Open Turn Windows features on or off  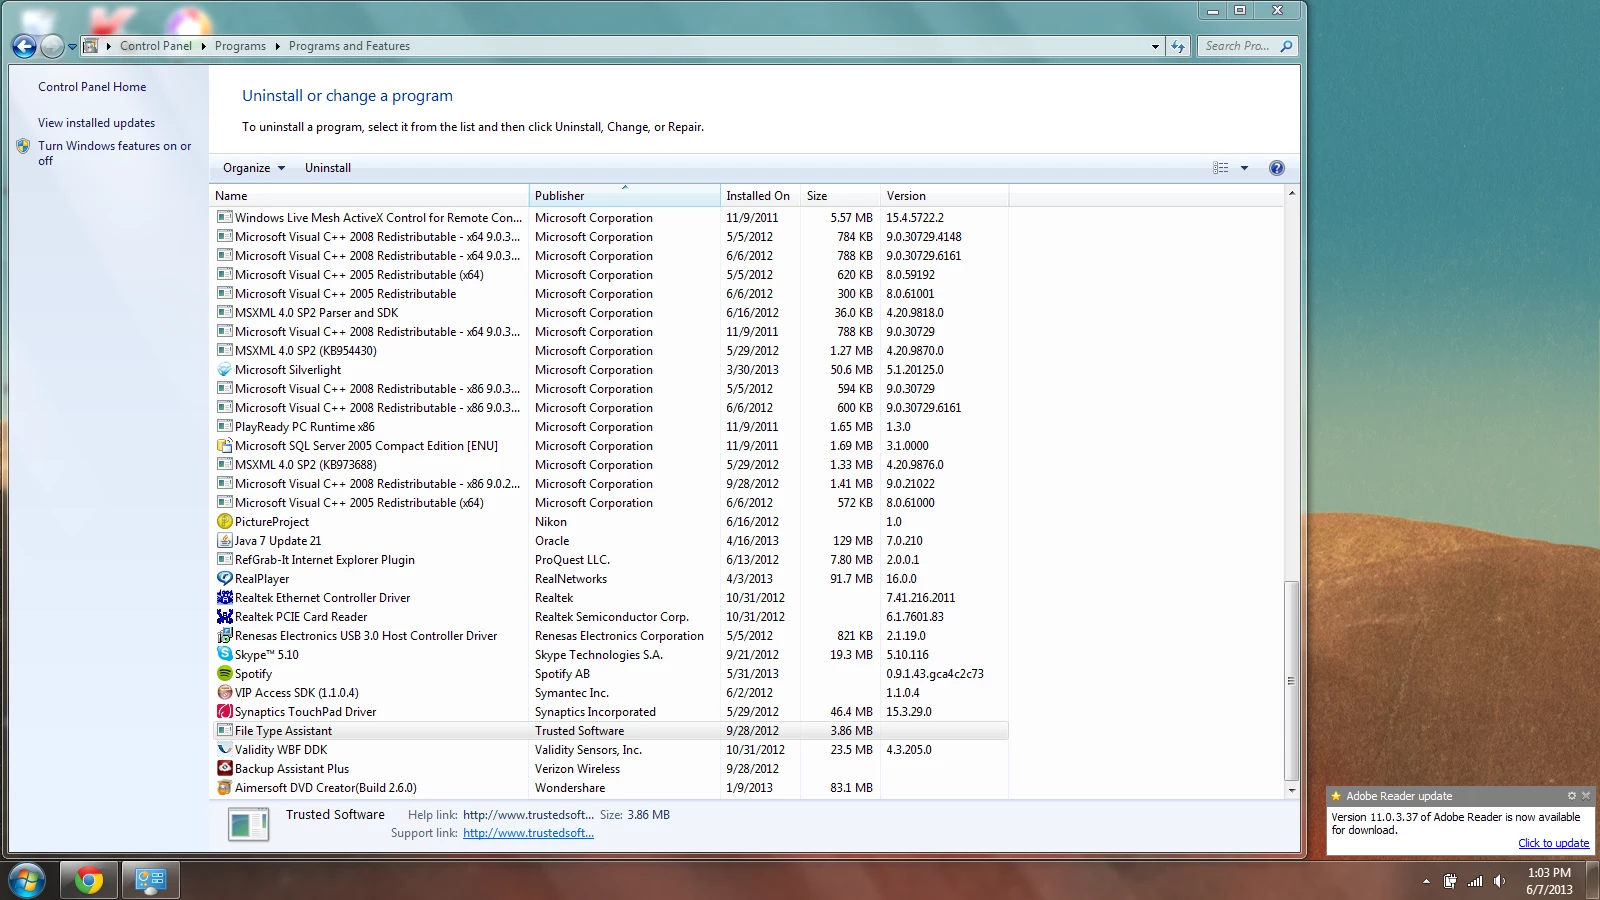(114, 153)
